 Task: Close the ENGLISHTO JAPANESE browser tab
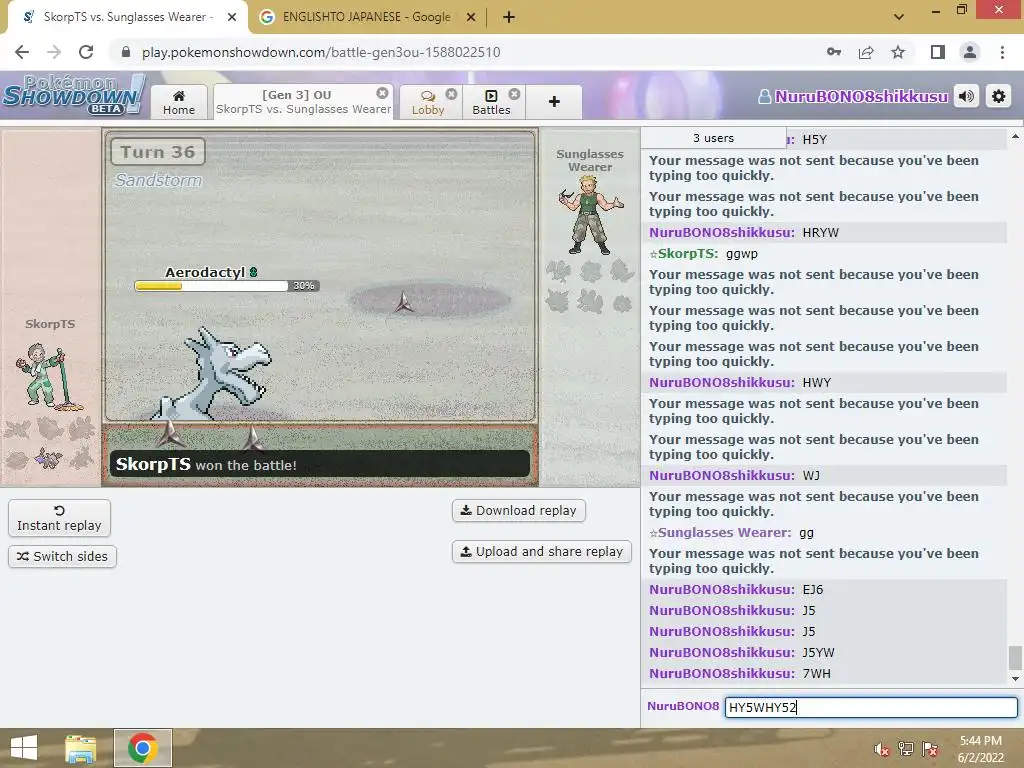pyautogui.click(x=471, y=17)
